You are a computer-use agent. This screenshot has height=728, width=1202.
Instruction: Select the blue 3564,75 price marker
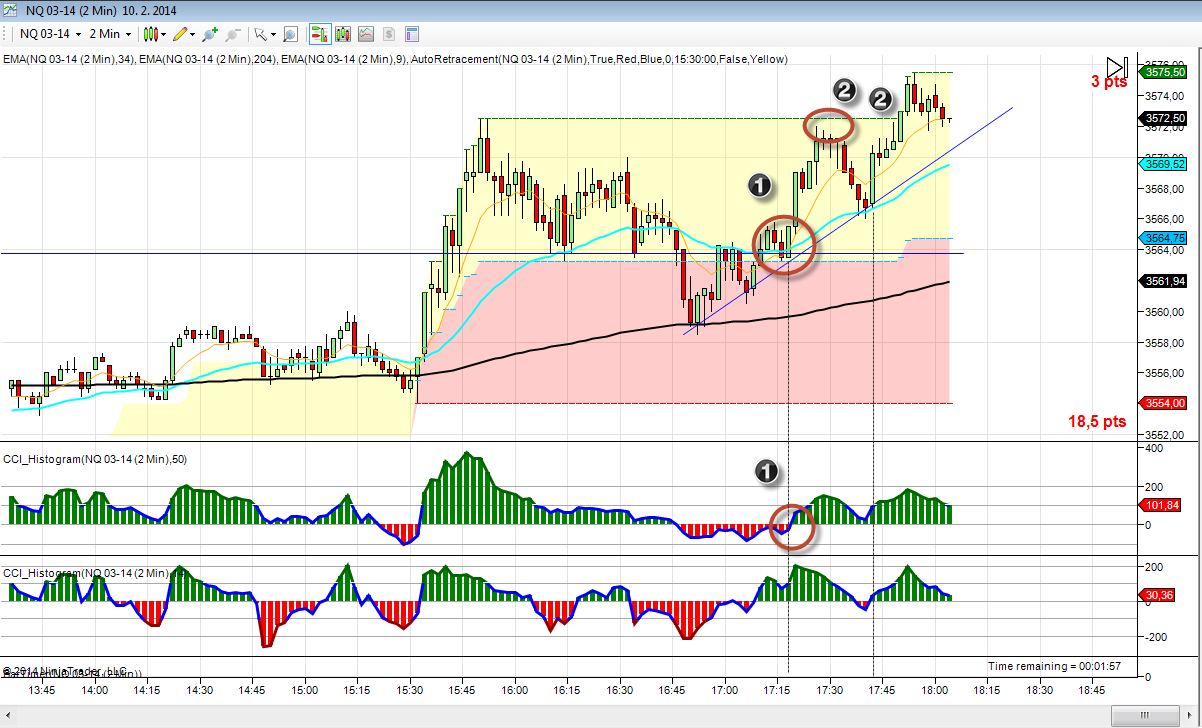[x=1165, y=238]
